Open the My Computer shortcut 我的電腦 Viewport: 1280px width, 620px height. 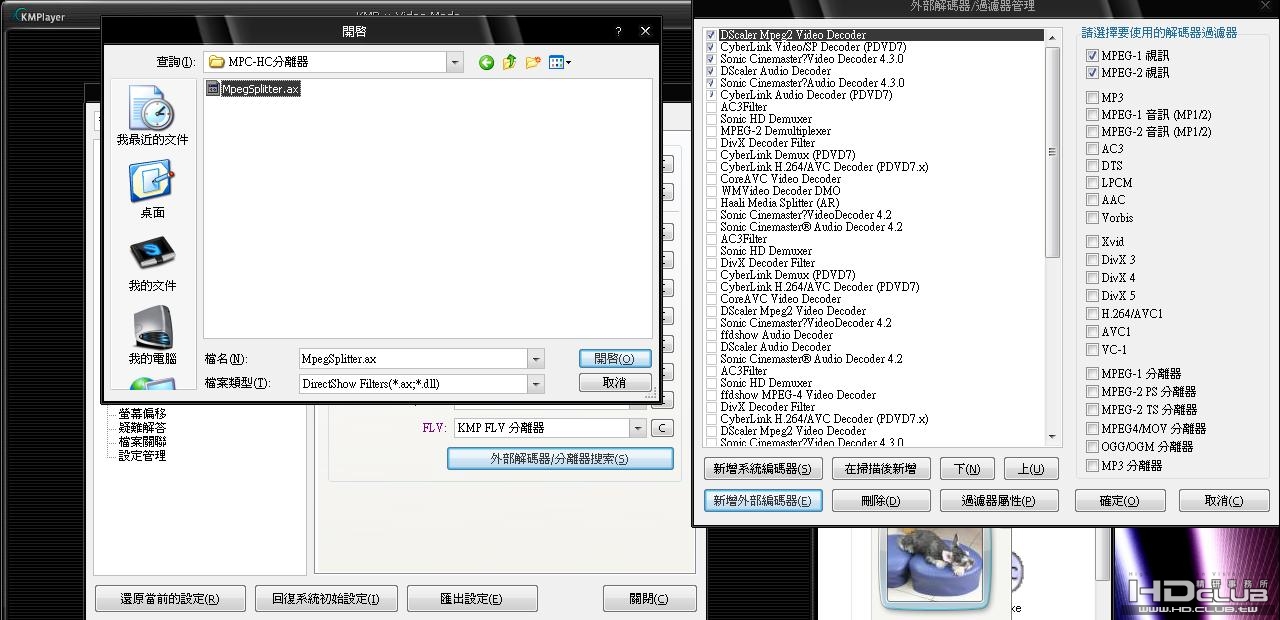[152, 336]
